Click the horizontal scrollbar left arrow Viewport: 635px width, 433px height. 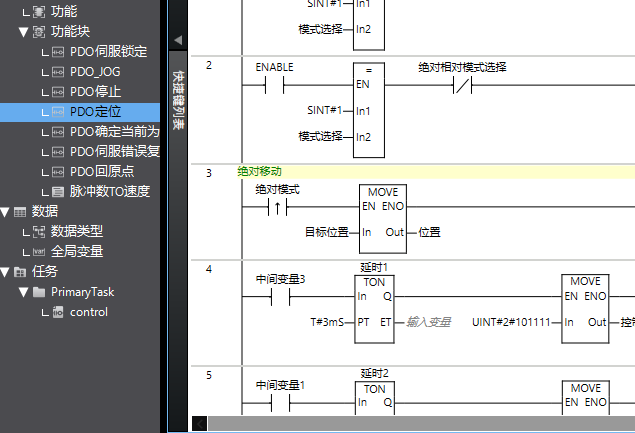click(199, 424)
